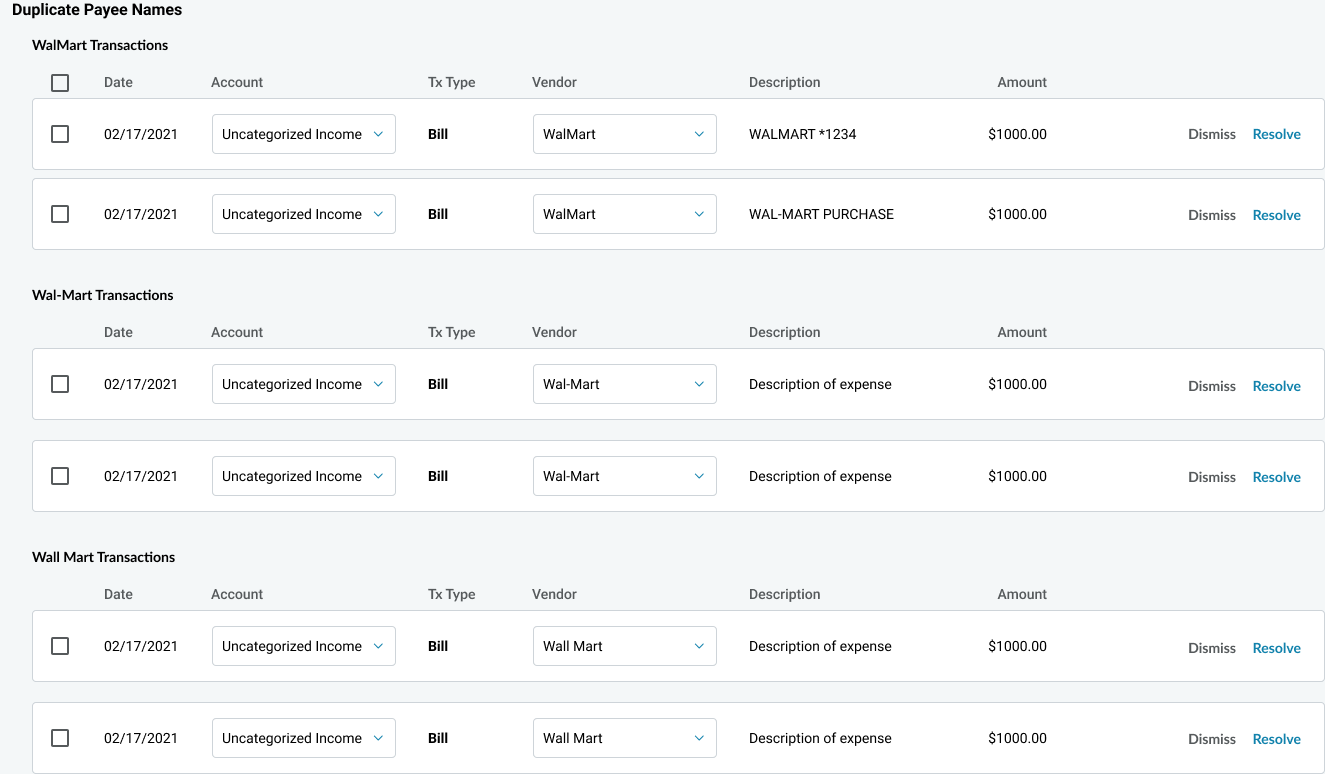Image resolution: width=1325 pixels, height=774 pixels.
Task: Resolve the second Wall Mart vendor transaction
Action: (1276, 739)
